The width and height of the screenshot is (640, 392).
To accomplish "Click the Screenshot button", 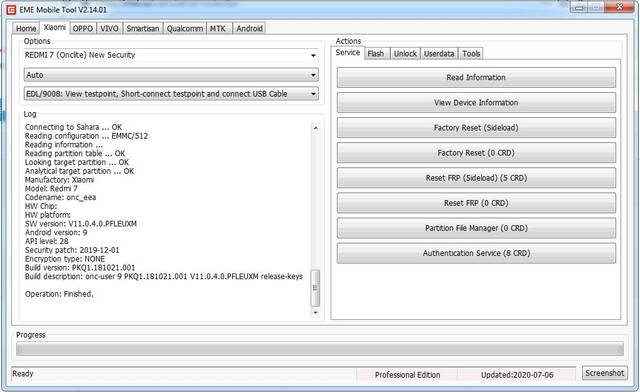I will 604,373.
